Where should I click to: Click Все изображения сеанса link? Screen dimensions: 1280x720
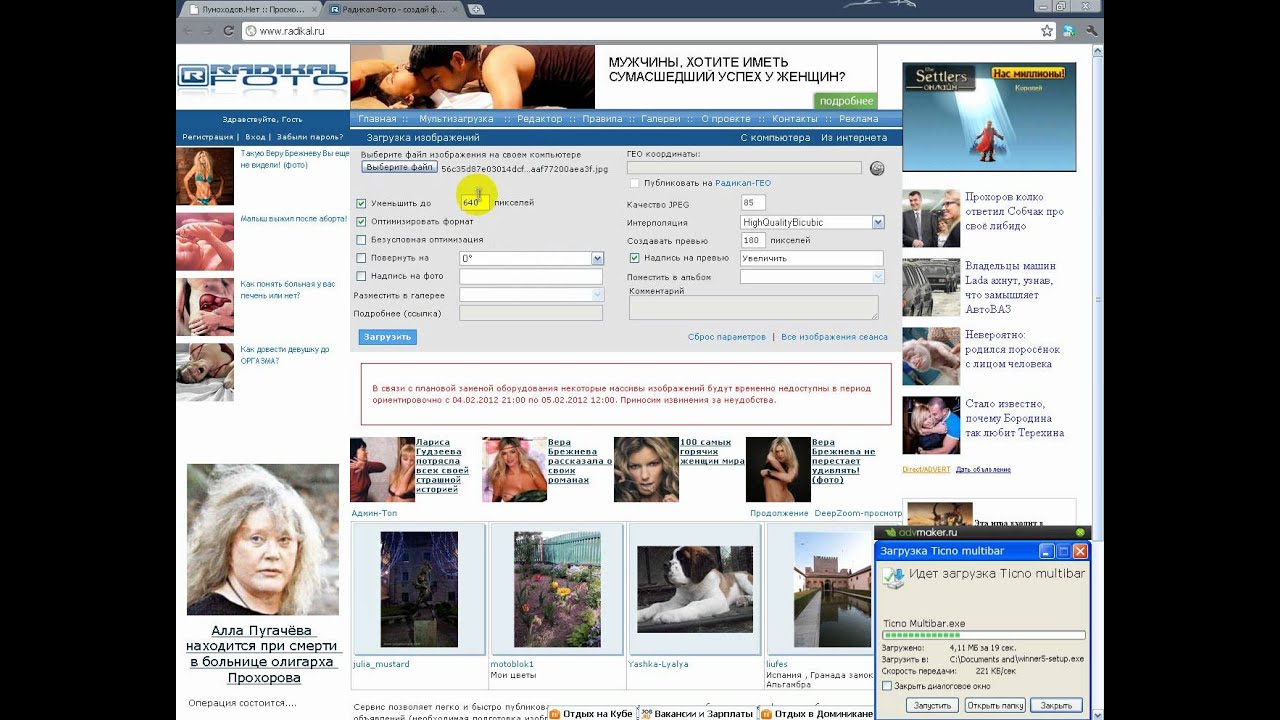834,337
